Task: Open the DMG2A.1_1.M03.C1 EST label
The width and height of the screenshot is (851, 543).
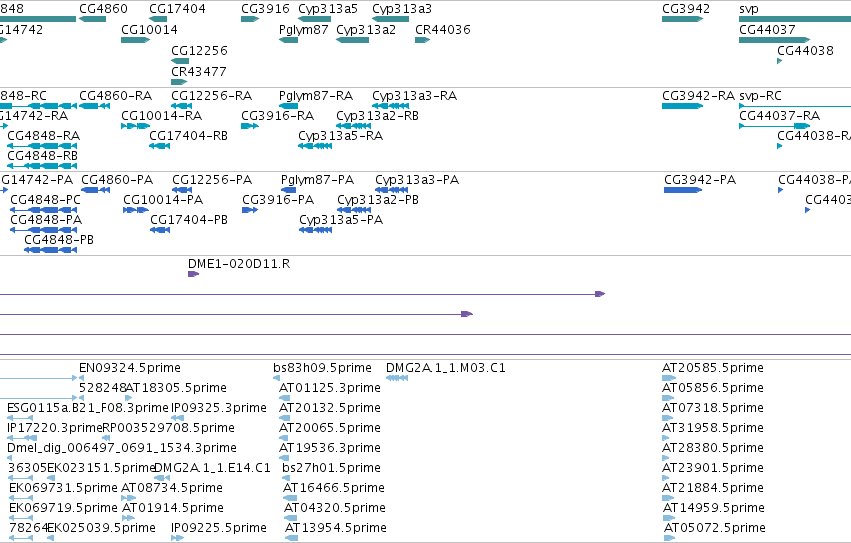Action: (x=446, y=368)
